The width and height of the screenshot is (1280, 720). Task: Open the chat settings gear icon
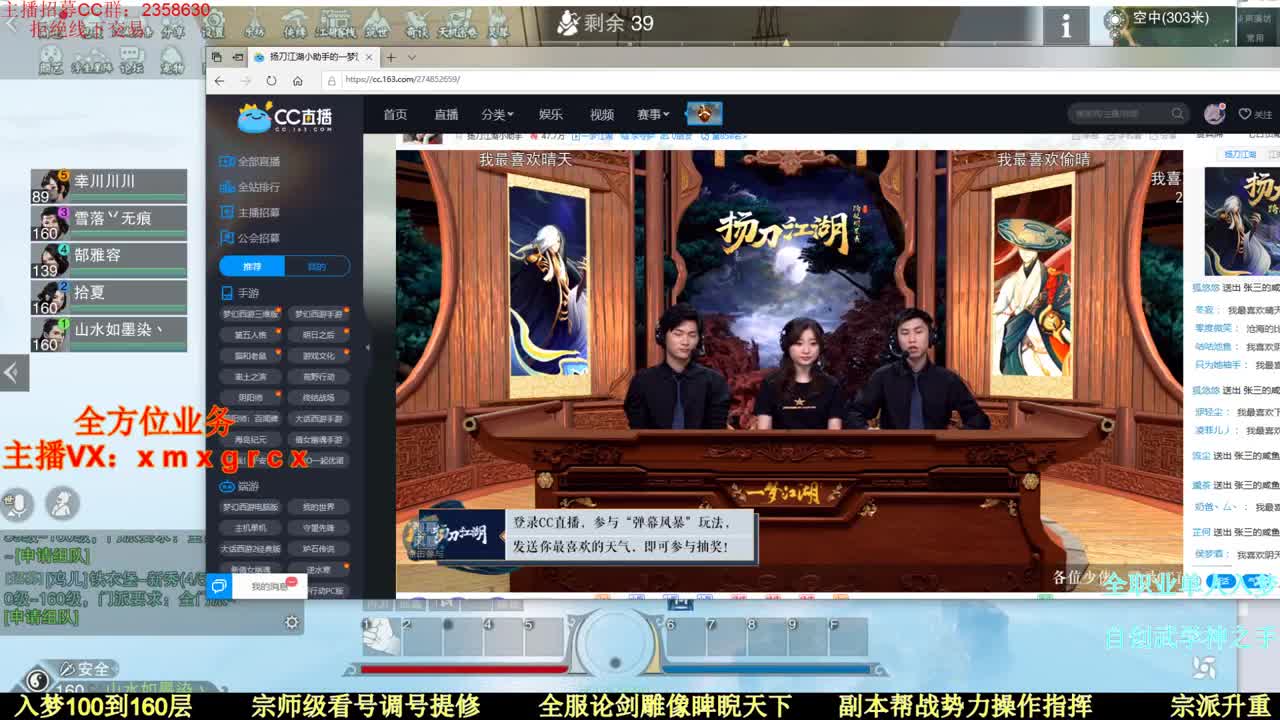click(x=291, y=622)
